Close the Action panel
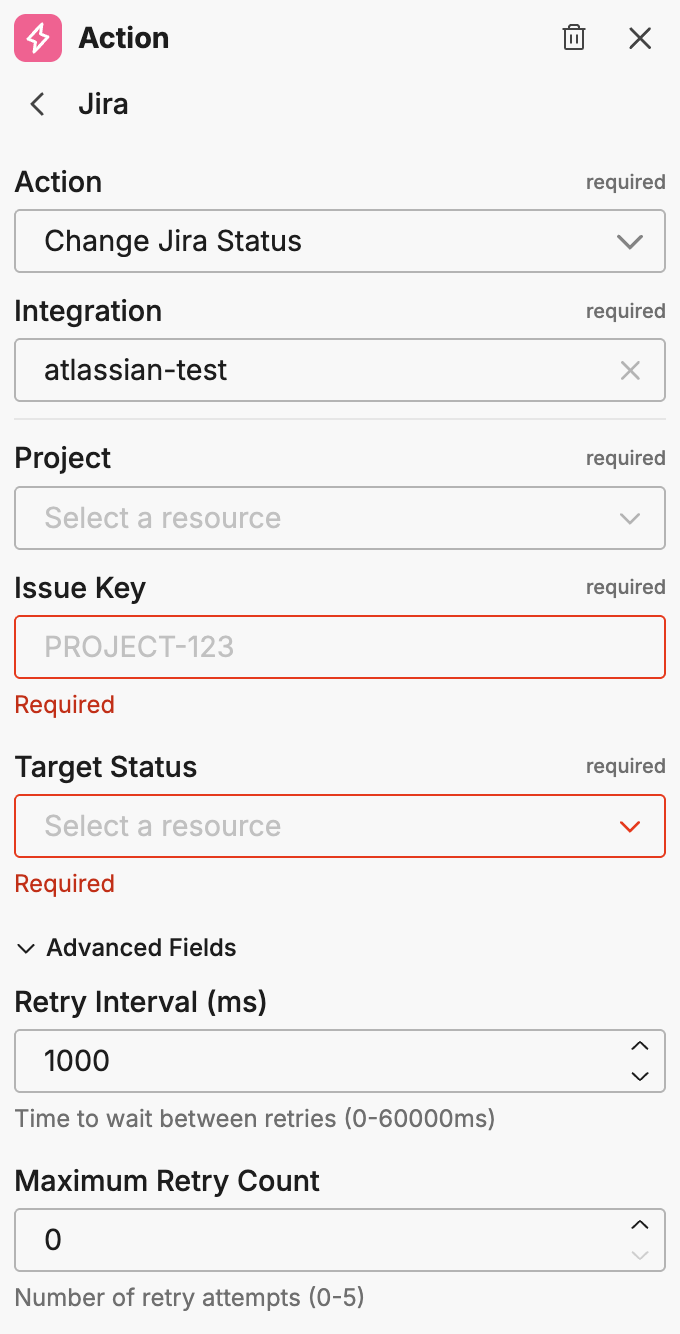Screen dimensions: 680x1334 coord(640,38)
